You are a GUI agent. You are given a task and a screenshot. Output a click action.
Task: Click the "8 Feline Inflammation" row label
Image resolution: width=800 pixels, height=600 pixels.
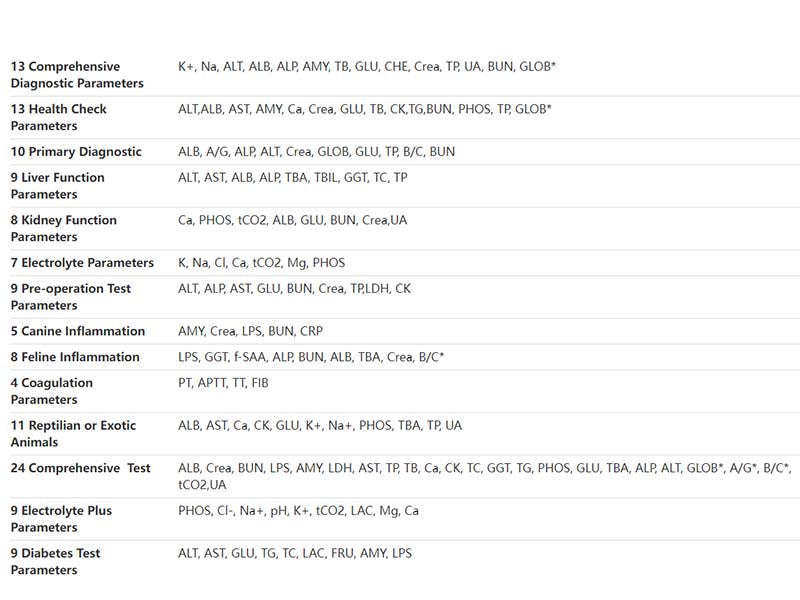75,357
